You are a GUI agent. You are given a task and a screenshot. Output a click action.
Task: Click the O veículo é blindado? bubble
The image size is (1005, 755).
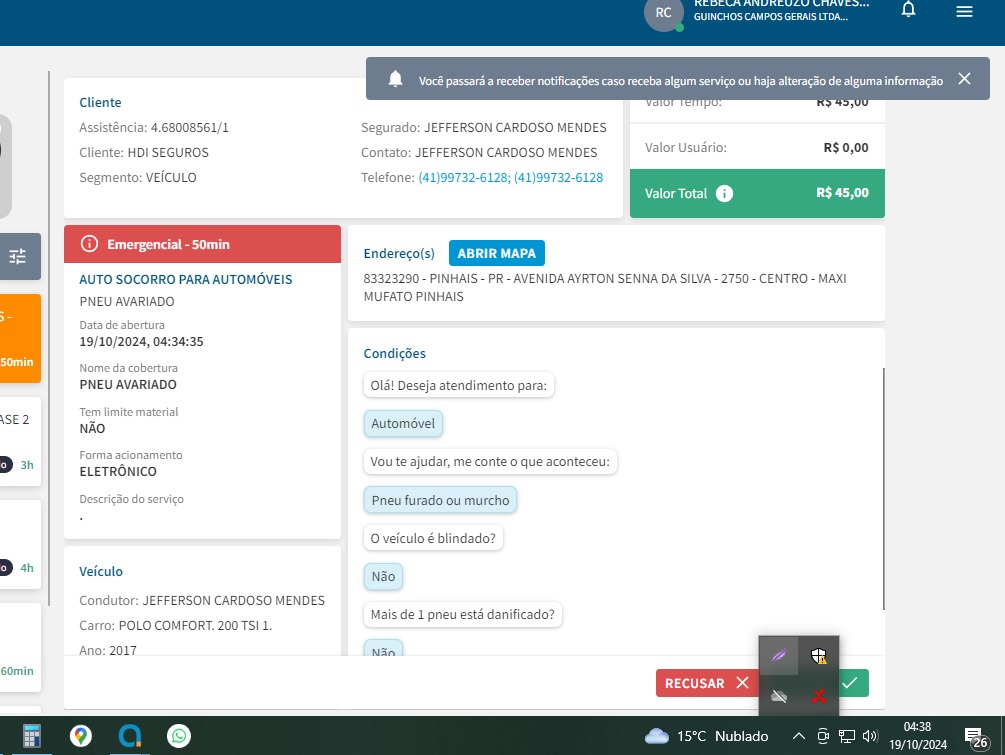pos(433,538)
